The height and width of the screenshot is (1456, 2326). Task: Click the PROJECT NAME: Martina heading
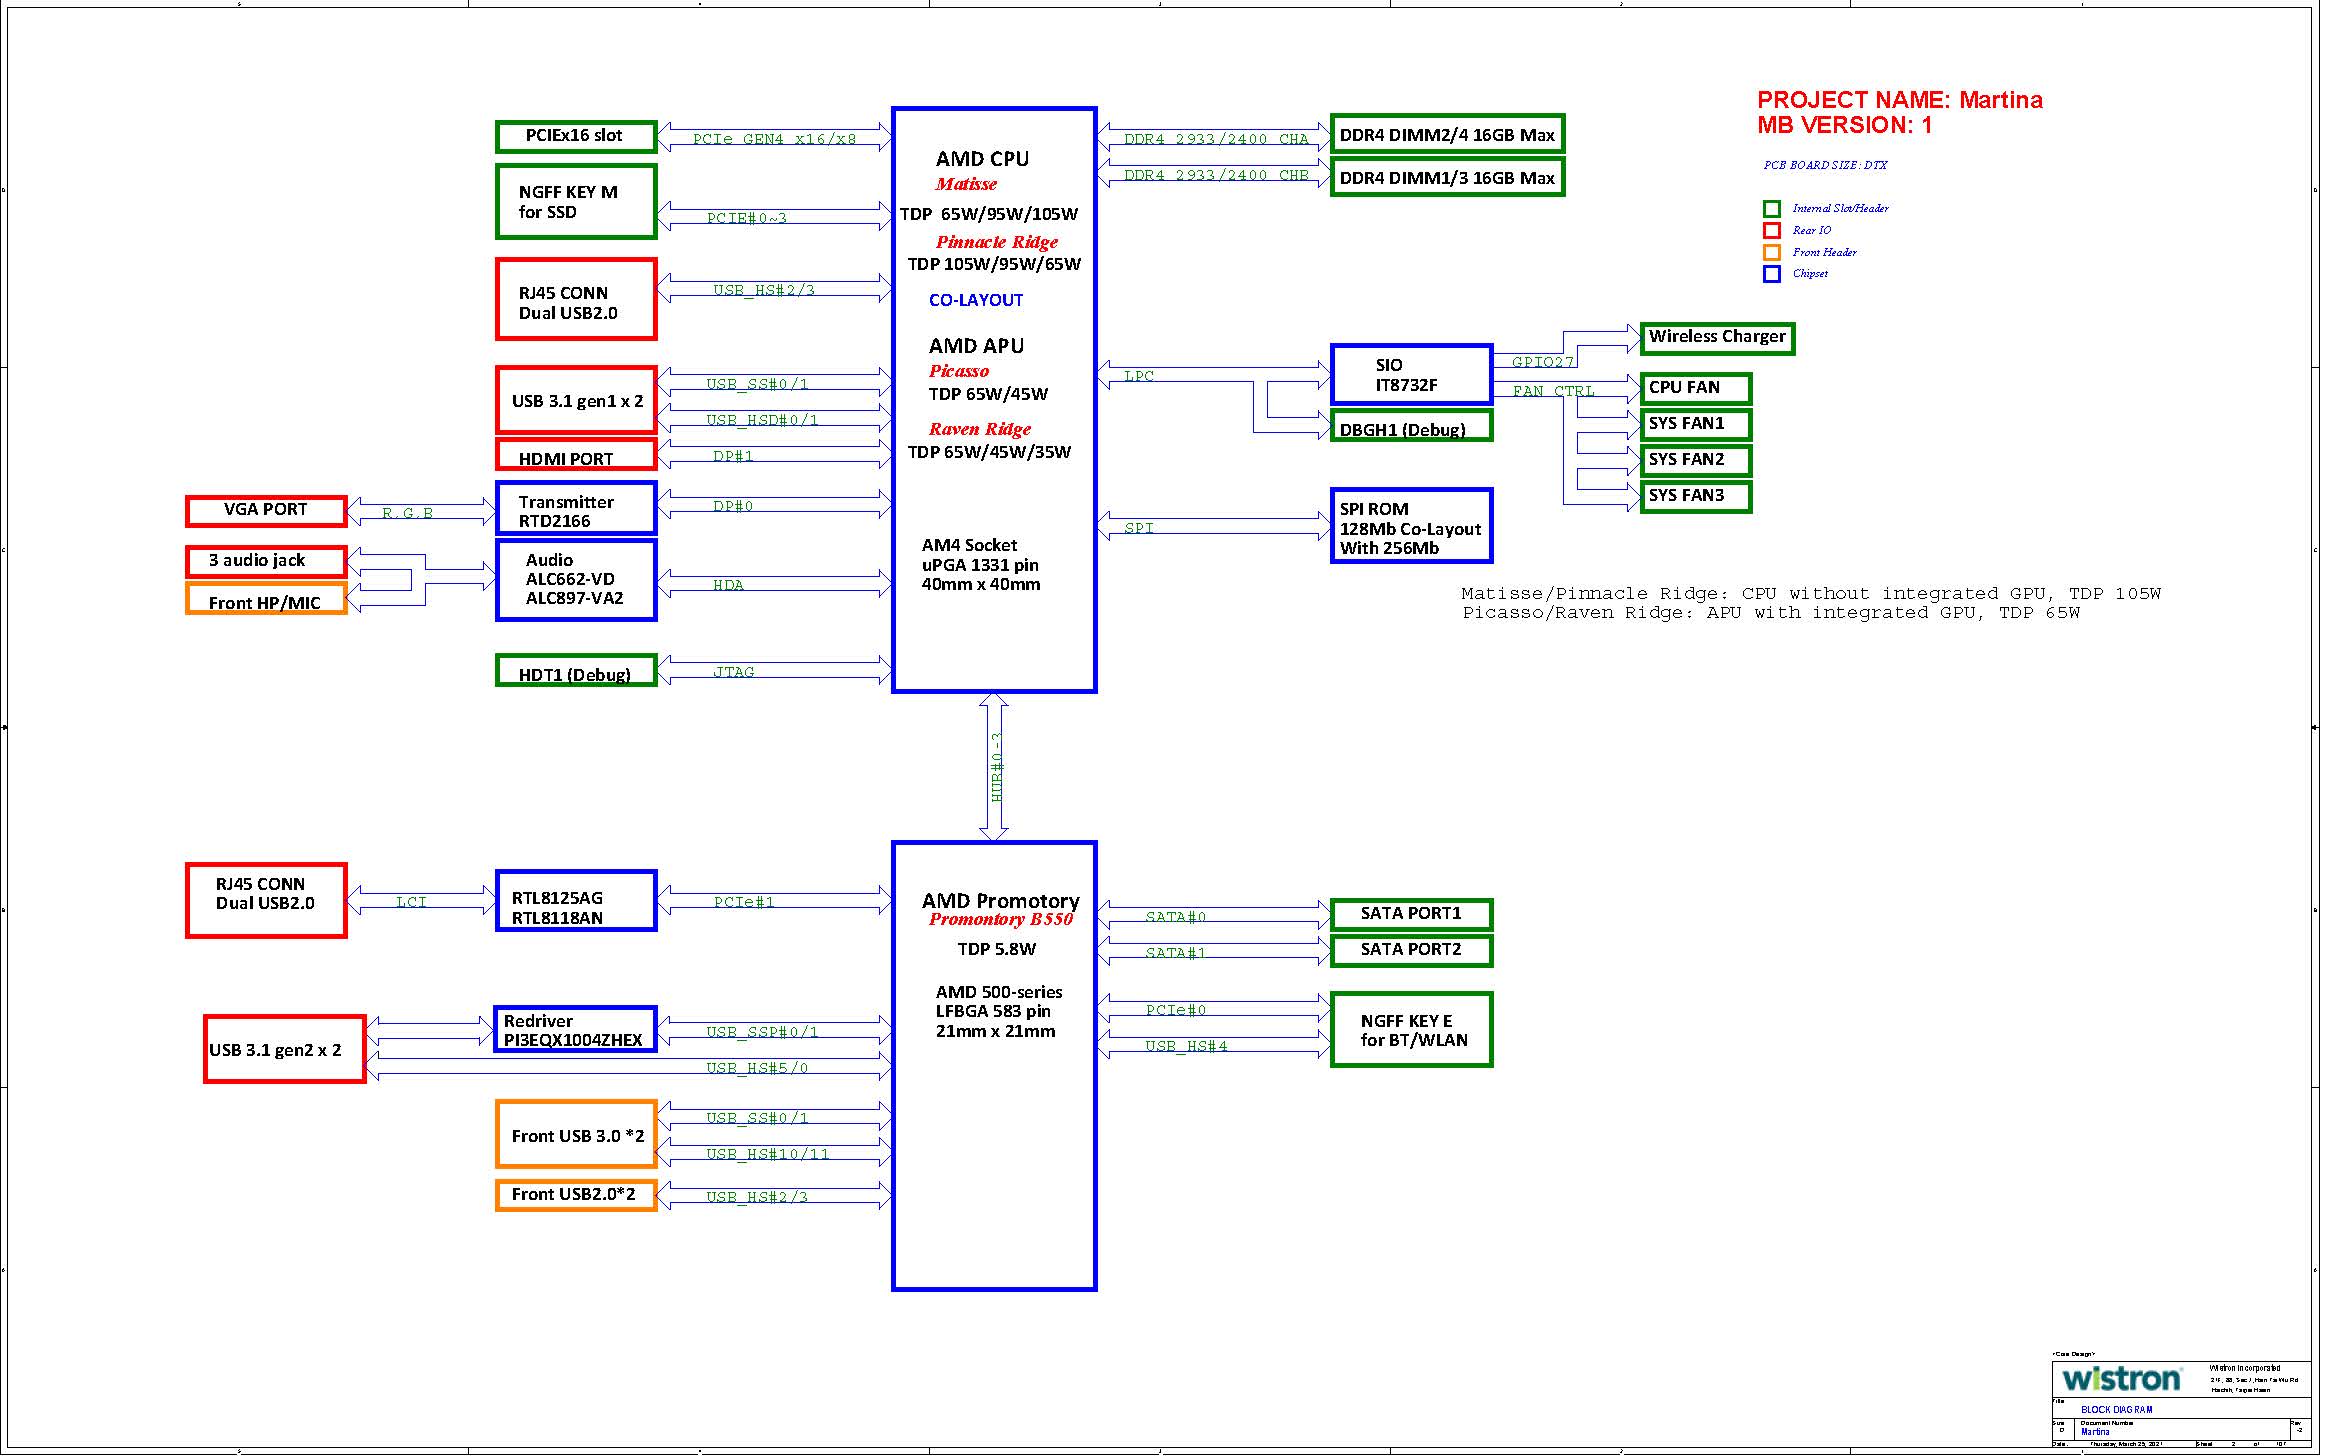click(x=1899, y=100)
